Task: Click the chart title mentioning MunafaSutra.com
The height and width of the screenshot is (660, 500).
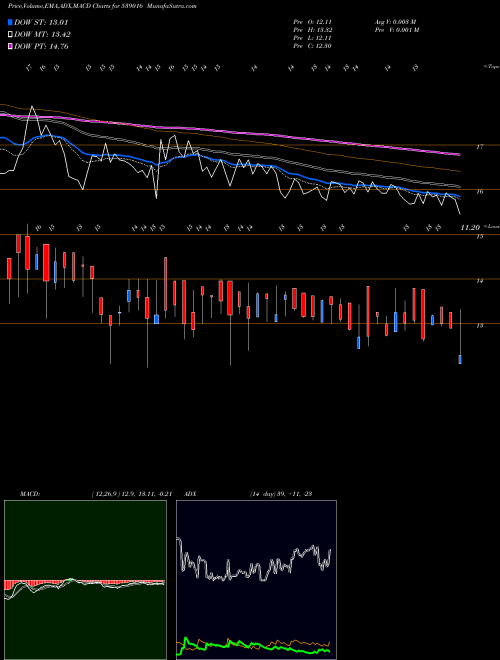Action: tap(102, 6)
